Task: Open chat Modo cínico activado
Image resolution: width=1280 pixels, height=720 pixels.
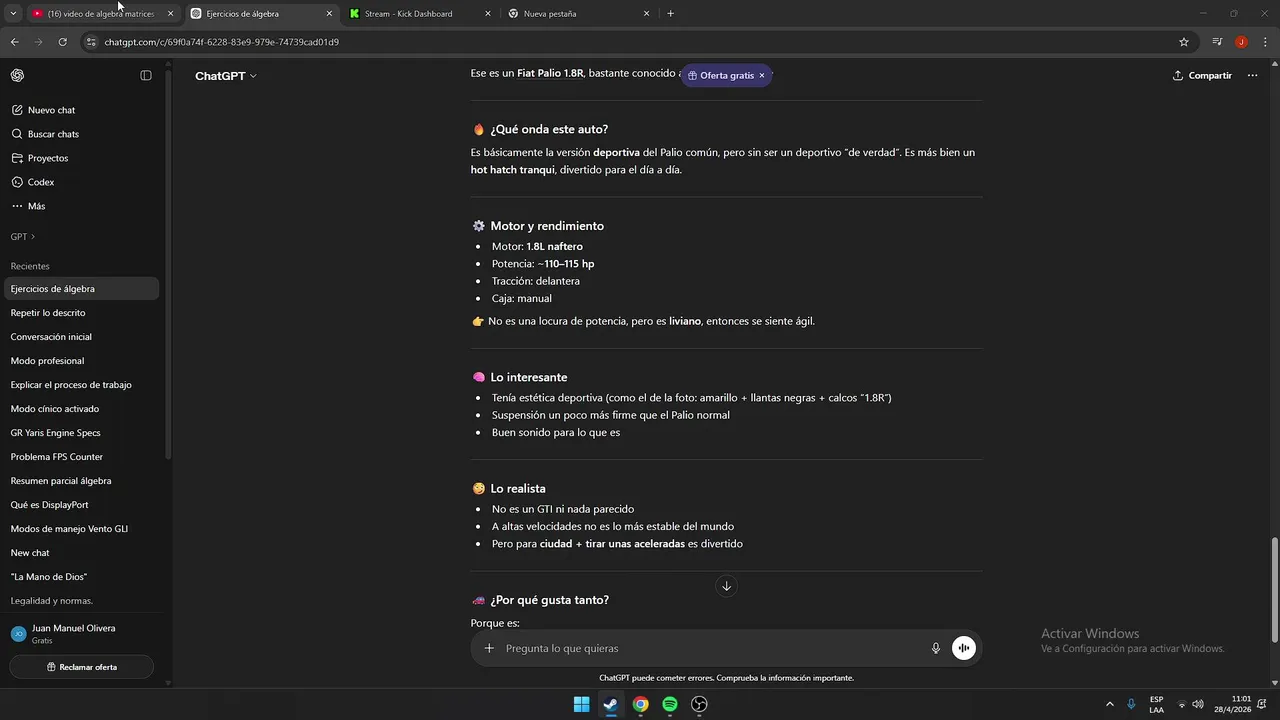Action: [80, 409]
